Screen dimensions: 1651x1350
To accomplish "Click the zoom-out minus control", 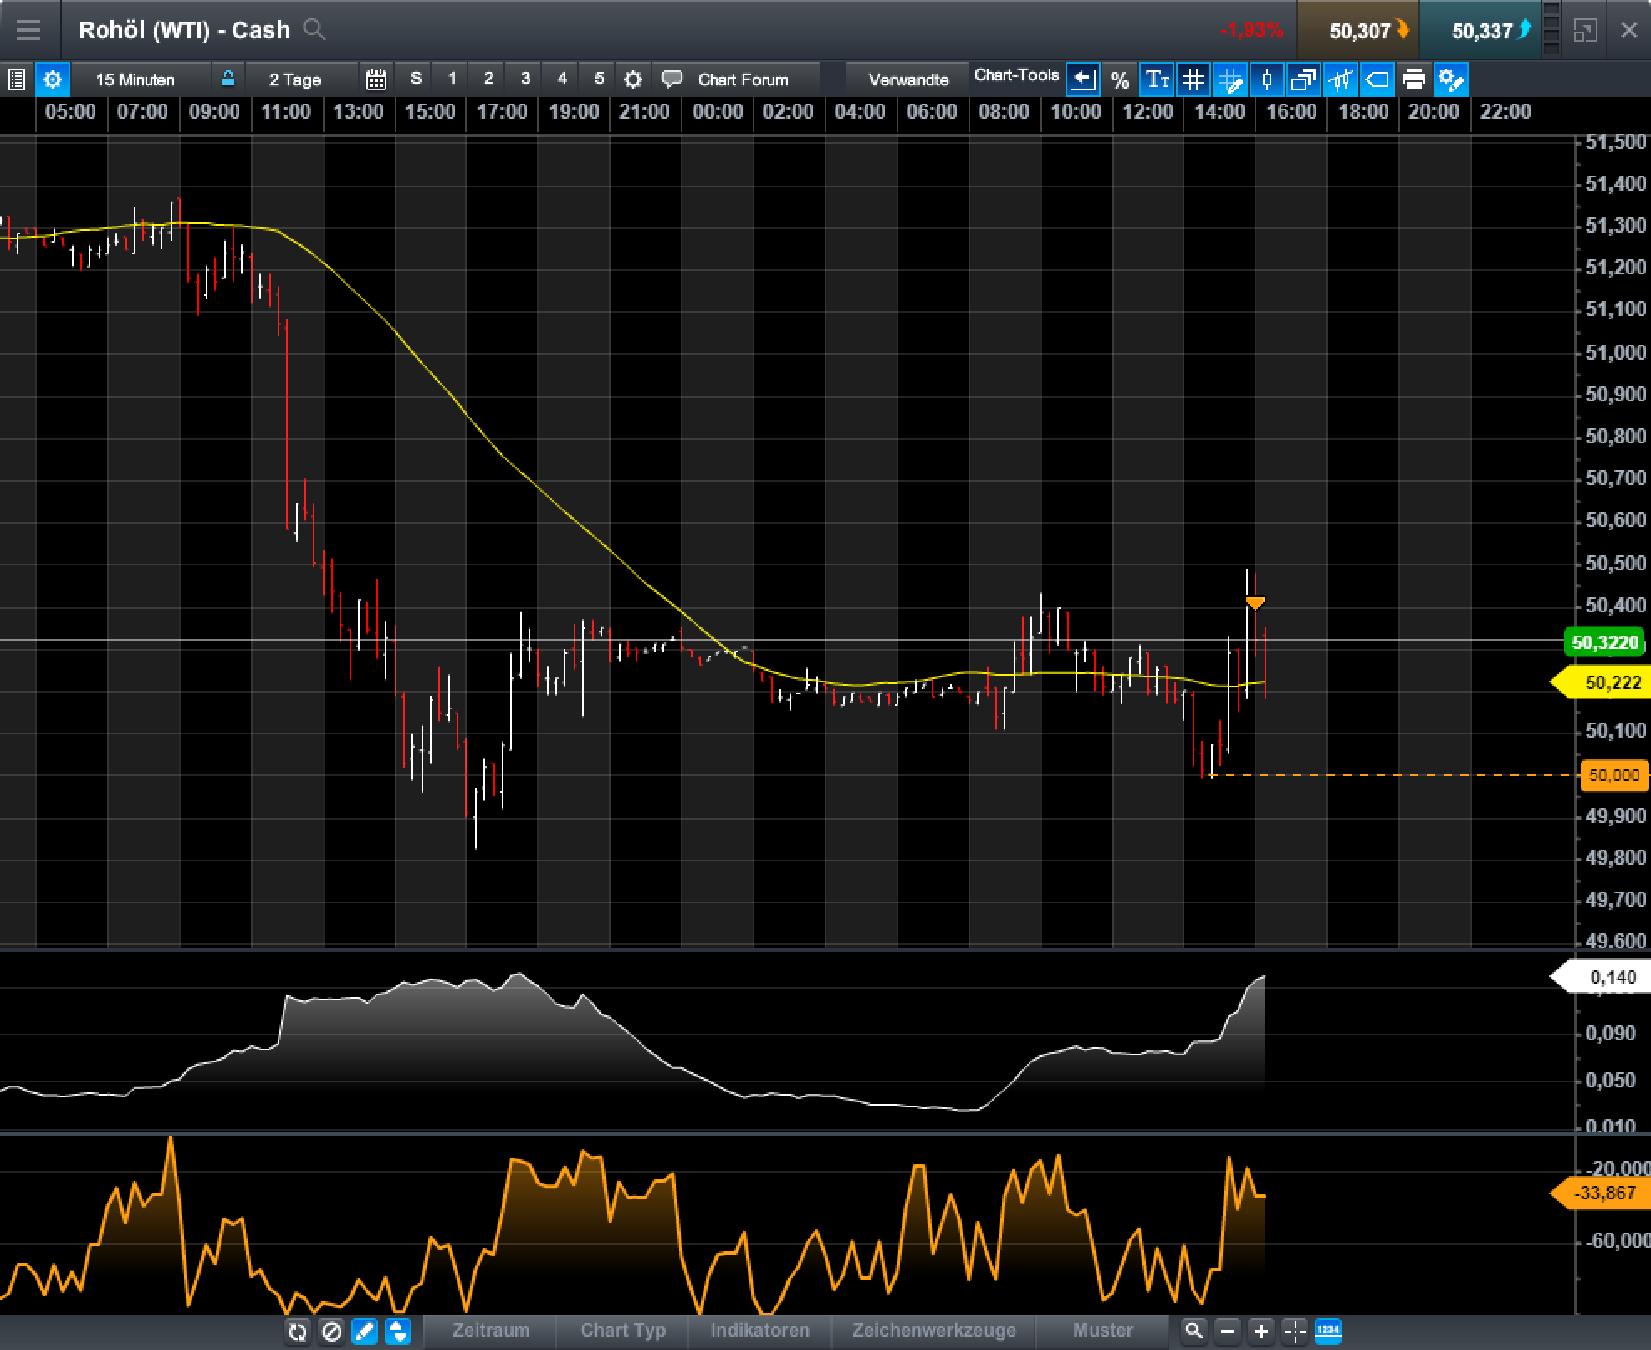I will [1227, 1331].
